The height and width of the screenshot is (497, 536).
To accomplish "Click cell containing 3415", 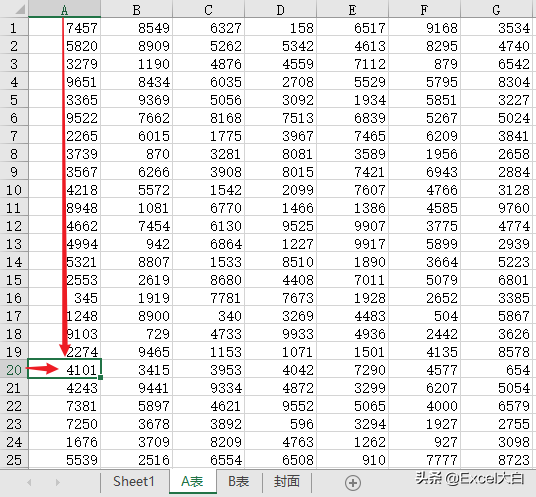I will pyautogui.click(x=137, y=370).
